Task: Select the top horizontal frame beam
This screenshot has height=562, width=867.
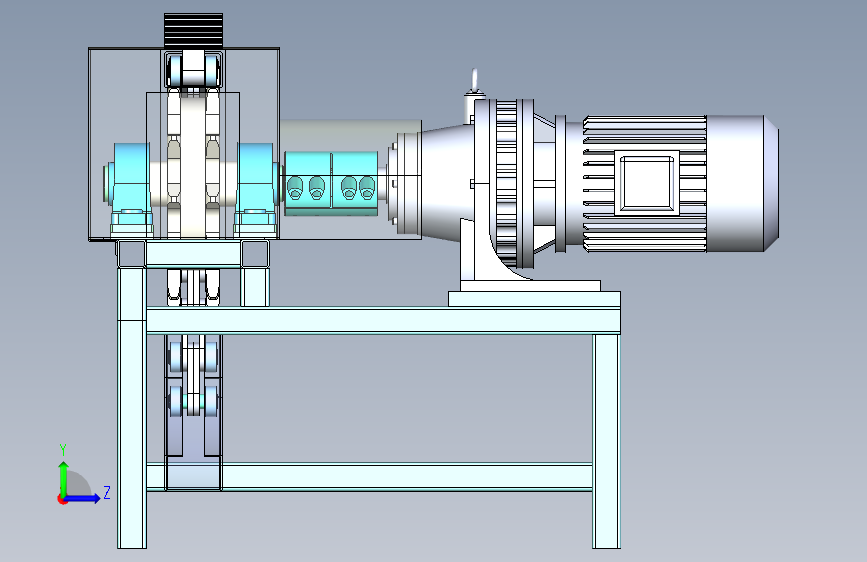Action: (383, 321)
